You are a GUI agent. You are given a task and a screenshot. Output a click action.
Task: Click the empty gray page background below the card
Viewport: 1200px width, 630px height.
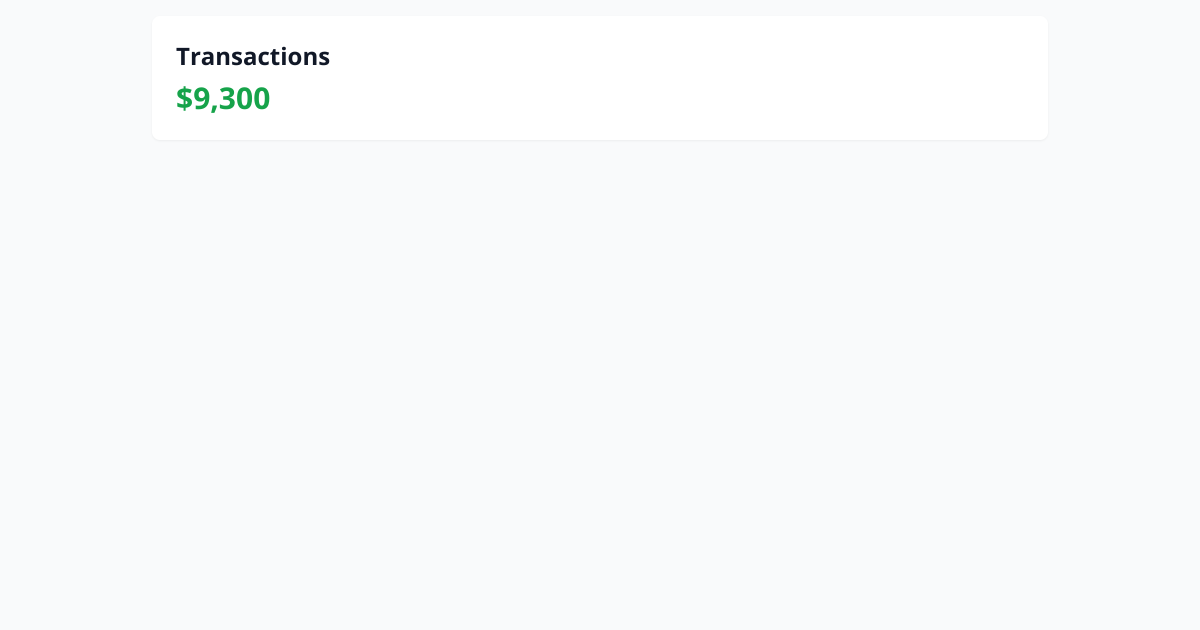tap(600, 385)
